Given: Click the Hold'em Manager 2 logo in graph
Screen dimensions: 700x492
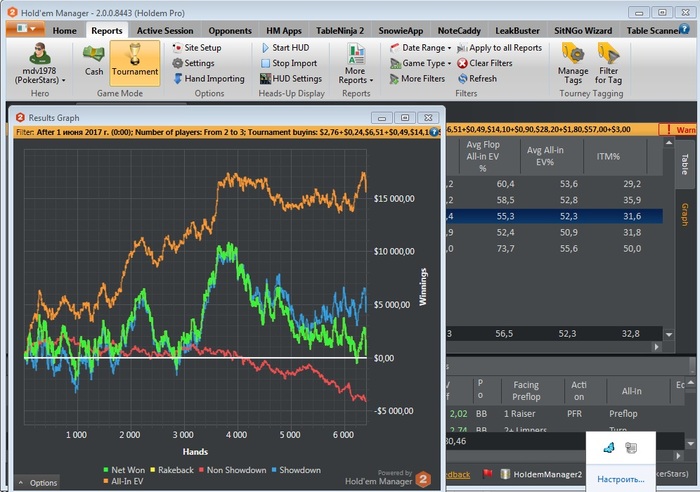Looking at the screenshot, I should 423,479.
